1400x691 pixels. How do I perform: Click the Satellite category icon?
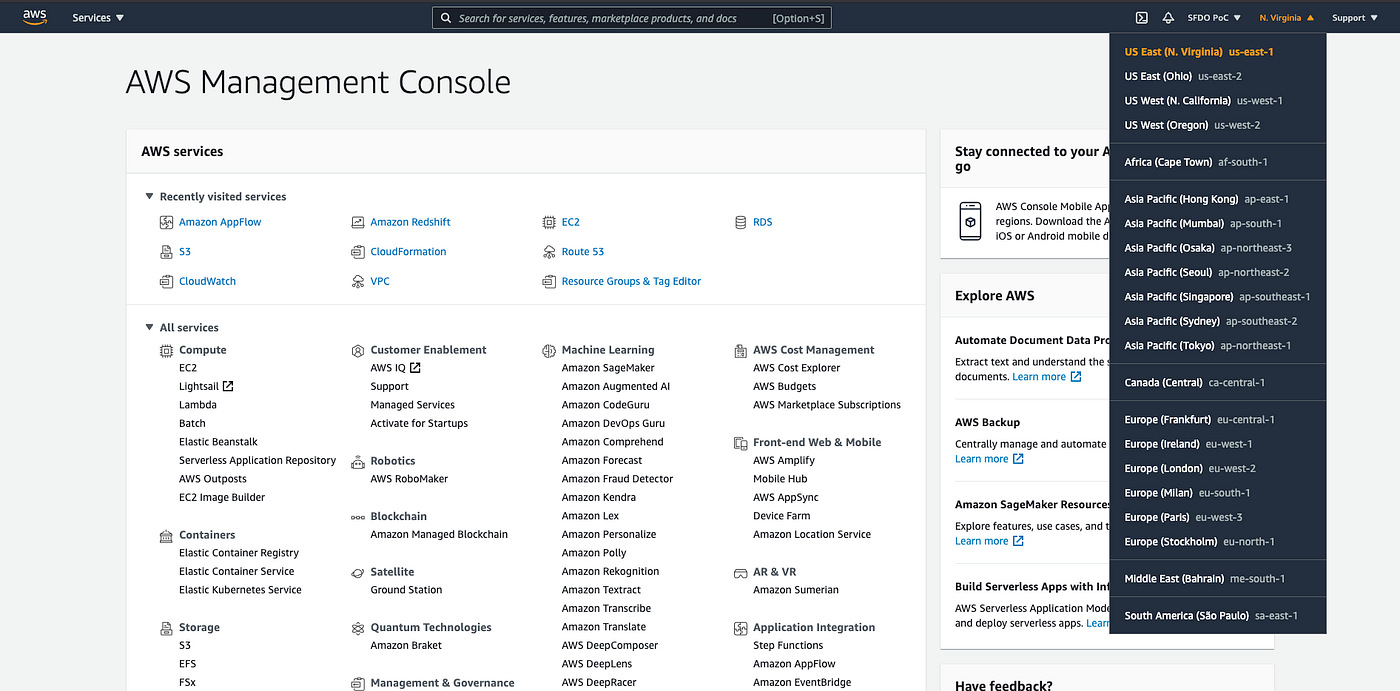[358, 573]
